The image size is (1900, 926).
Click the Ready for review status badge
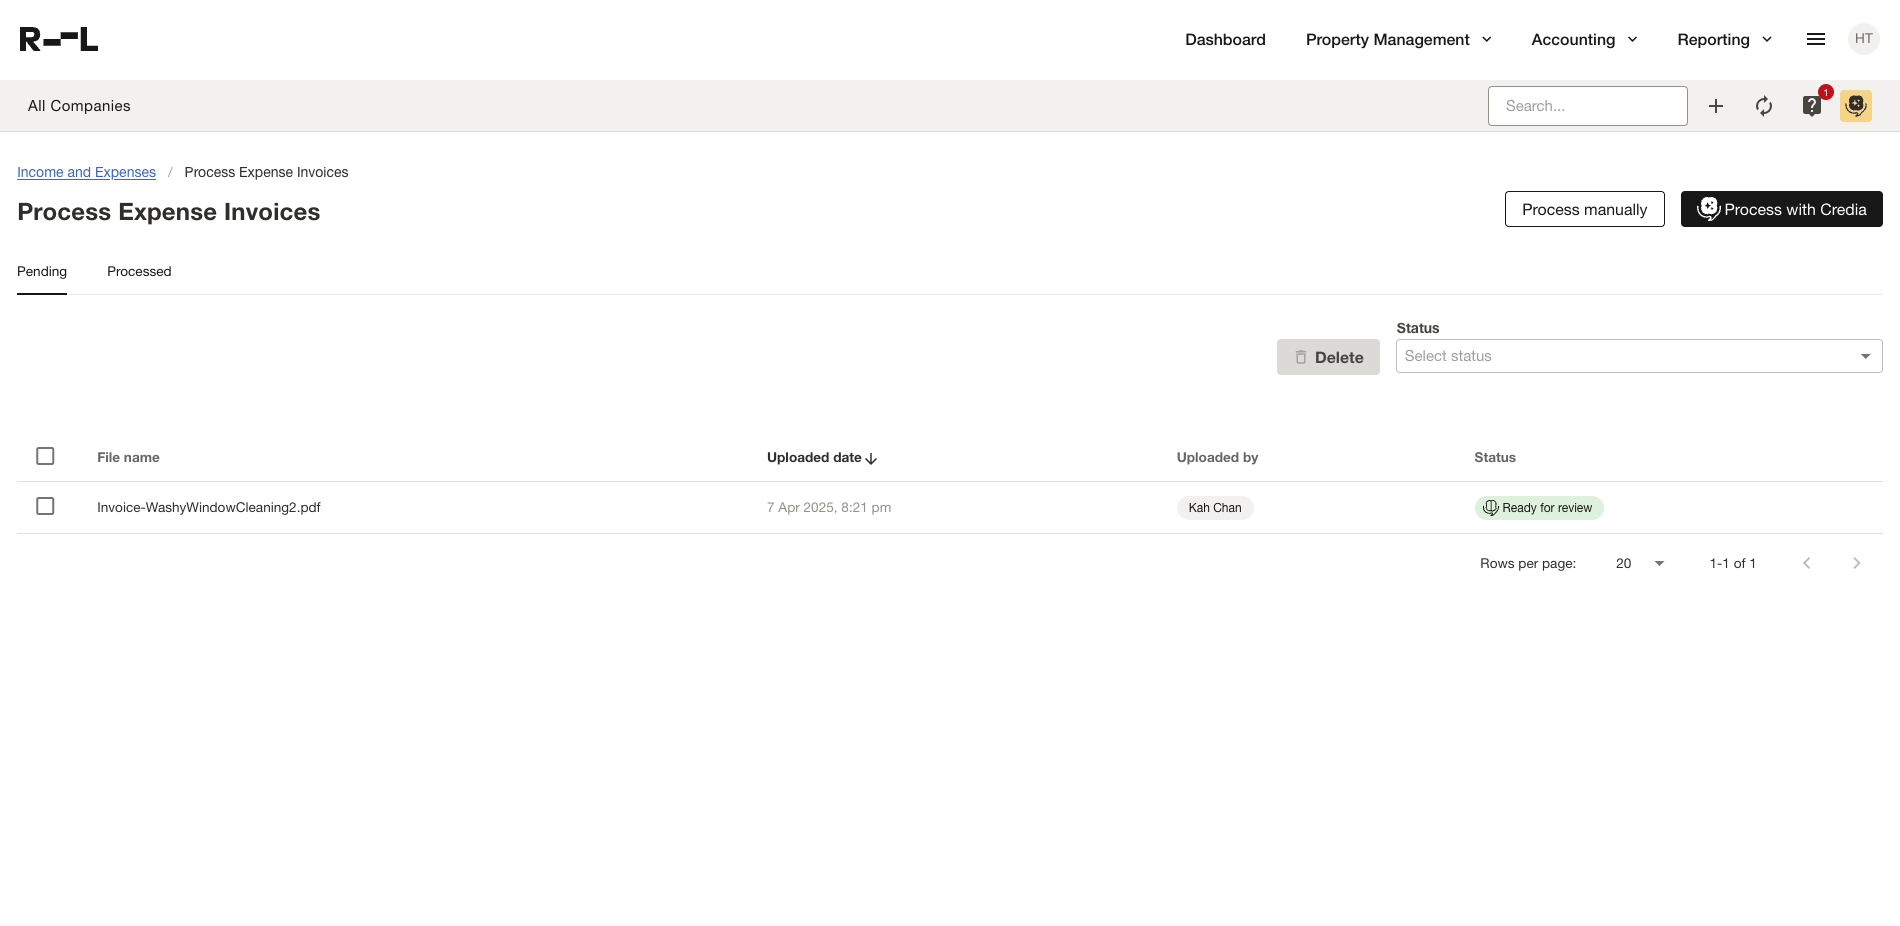pos(1539,508)
